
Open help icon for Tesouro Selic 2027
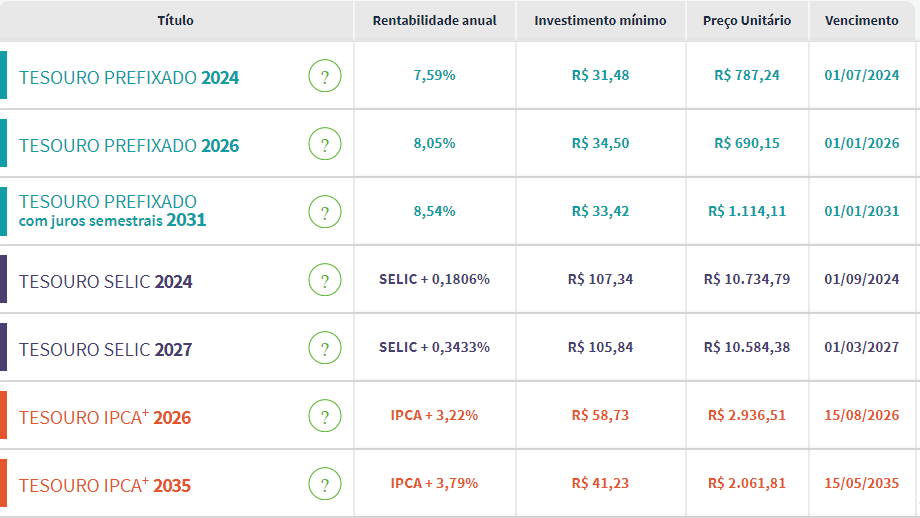coord(325,348)
